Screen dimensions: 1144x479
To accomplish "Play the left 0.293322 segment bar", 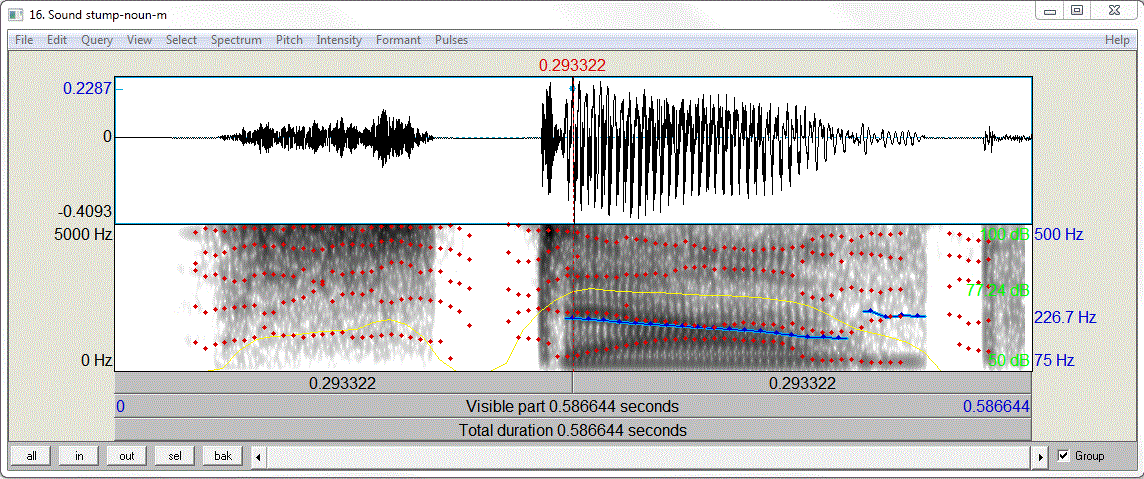I will (x=344, y=383).
